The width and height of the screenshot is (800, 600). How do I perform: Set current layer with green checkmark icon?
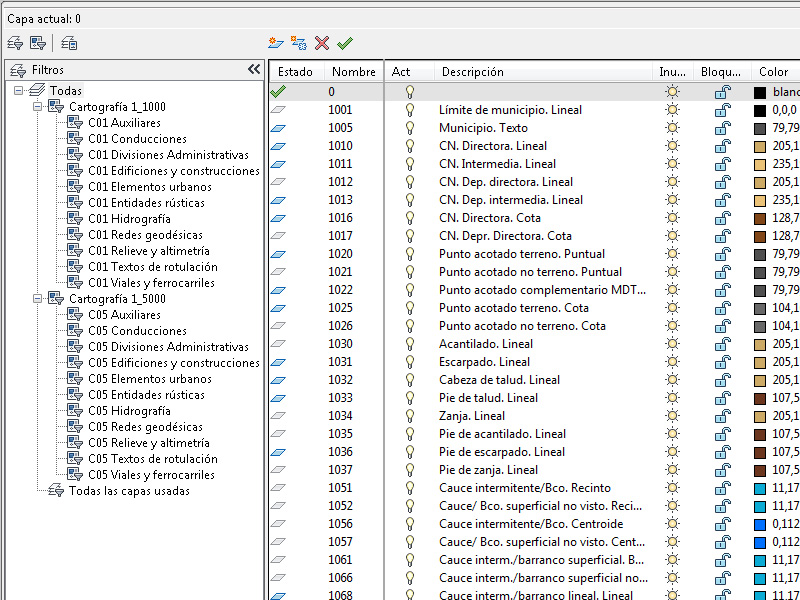point(345,43)
